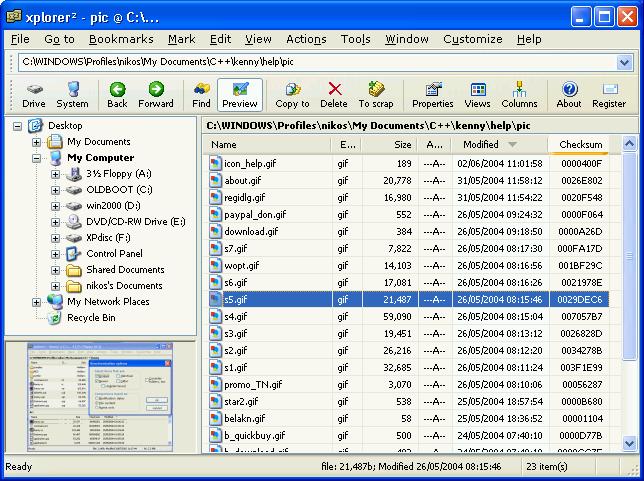Go back with the Back arrow
Viewport: 644px width, 481px height.
coord(117,94)
